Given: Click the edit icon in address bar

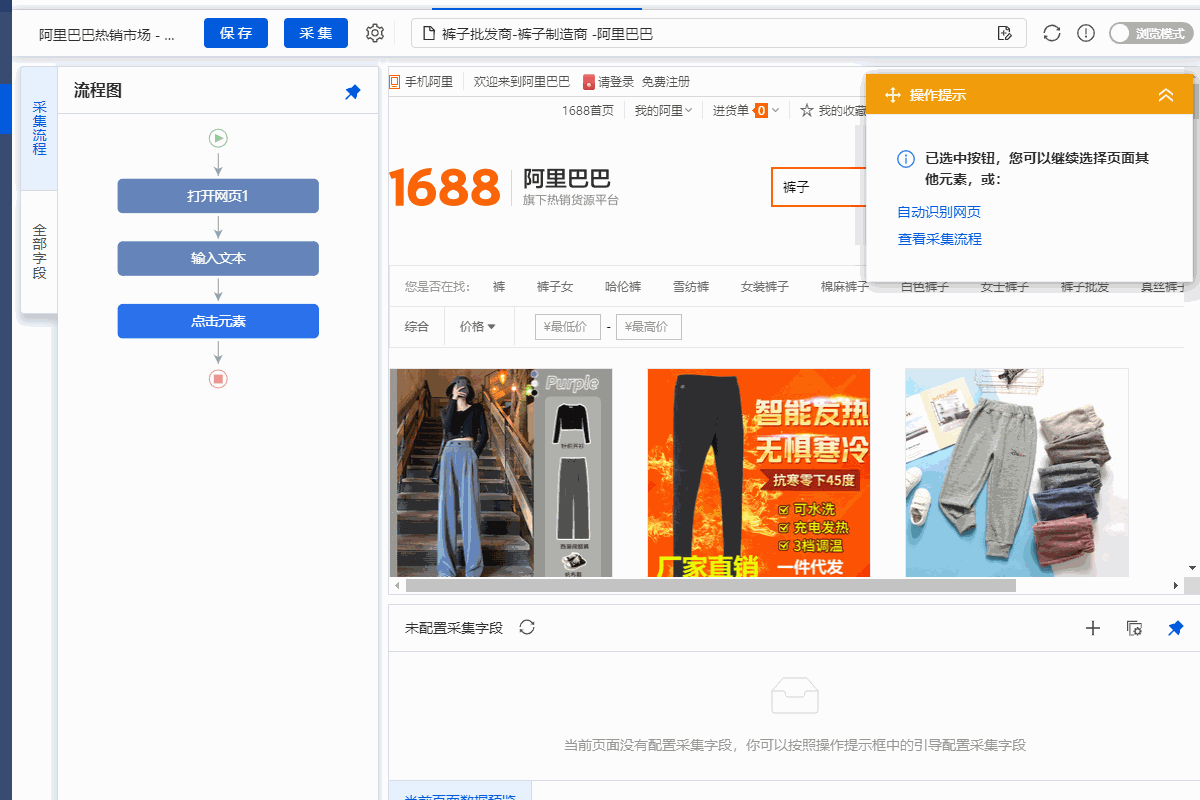Looking at the screenshot, I should (1005, 34).
